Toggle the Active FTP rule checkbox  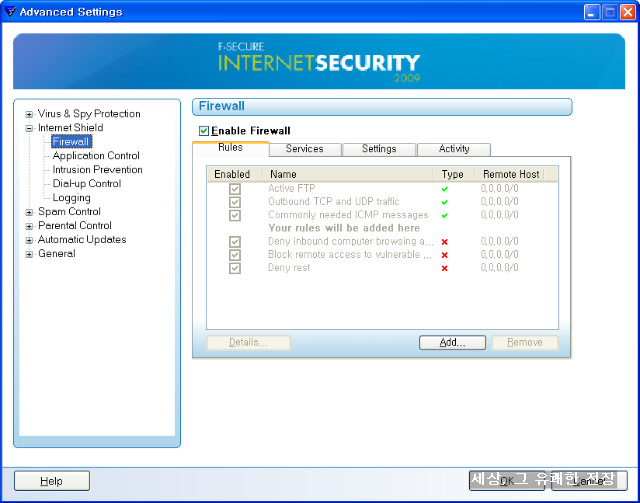[235, 189]
